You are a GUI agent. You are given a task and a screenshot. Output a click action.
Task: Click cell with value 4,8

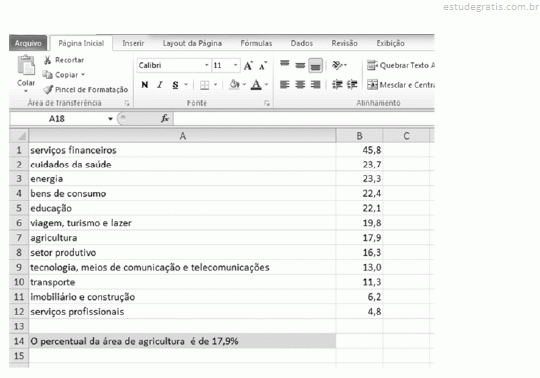click(359, 312)
